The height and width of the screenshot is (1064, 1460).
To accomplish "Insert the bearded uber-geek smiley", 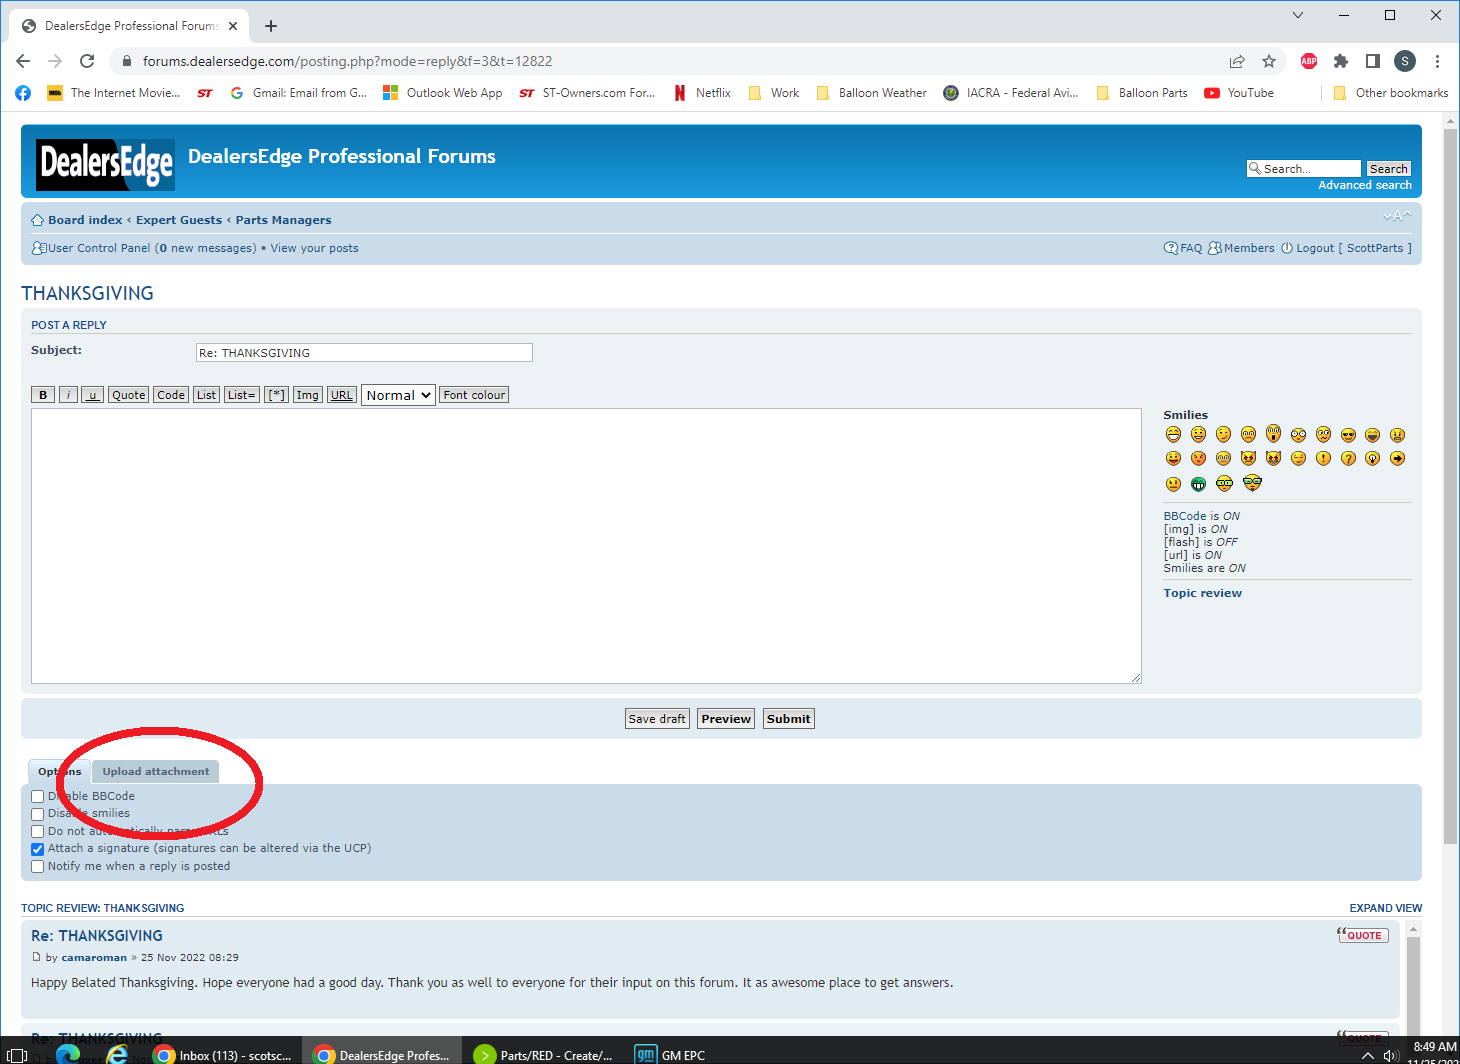I will [1252, 483].
